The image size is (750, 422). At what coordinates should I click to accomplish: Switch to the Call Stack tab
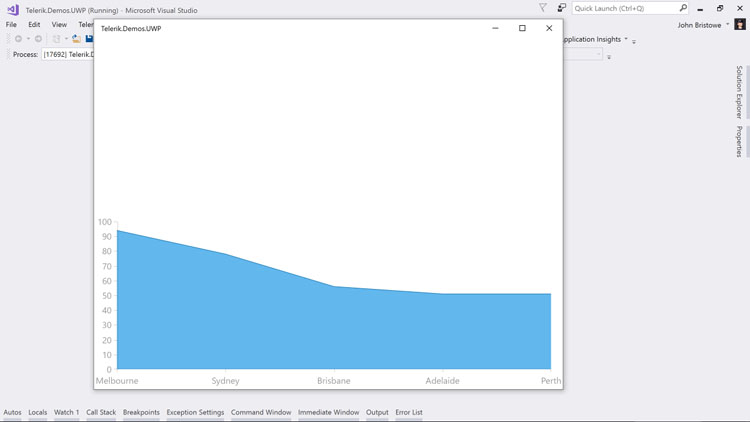pyautogui.click(x=101, y=412)
